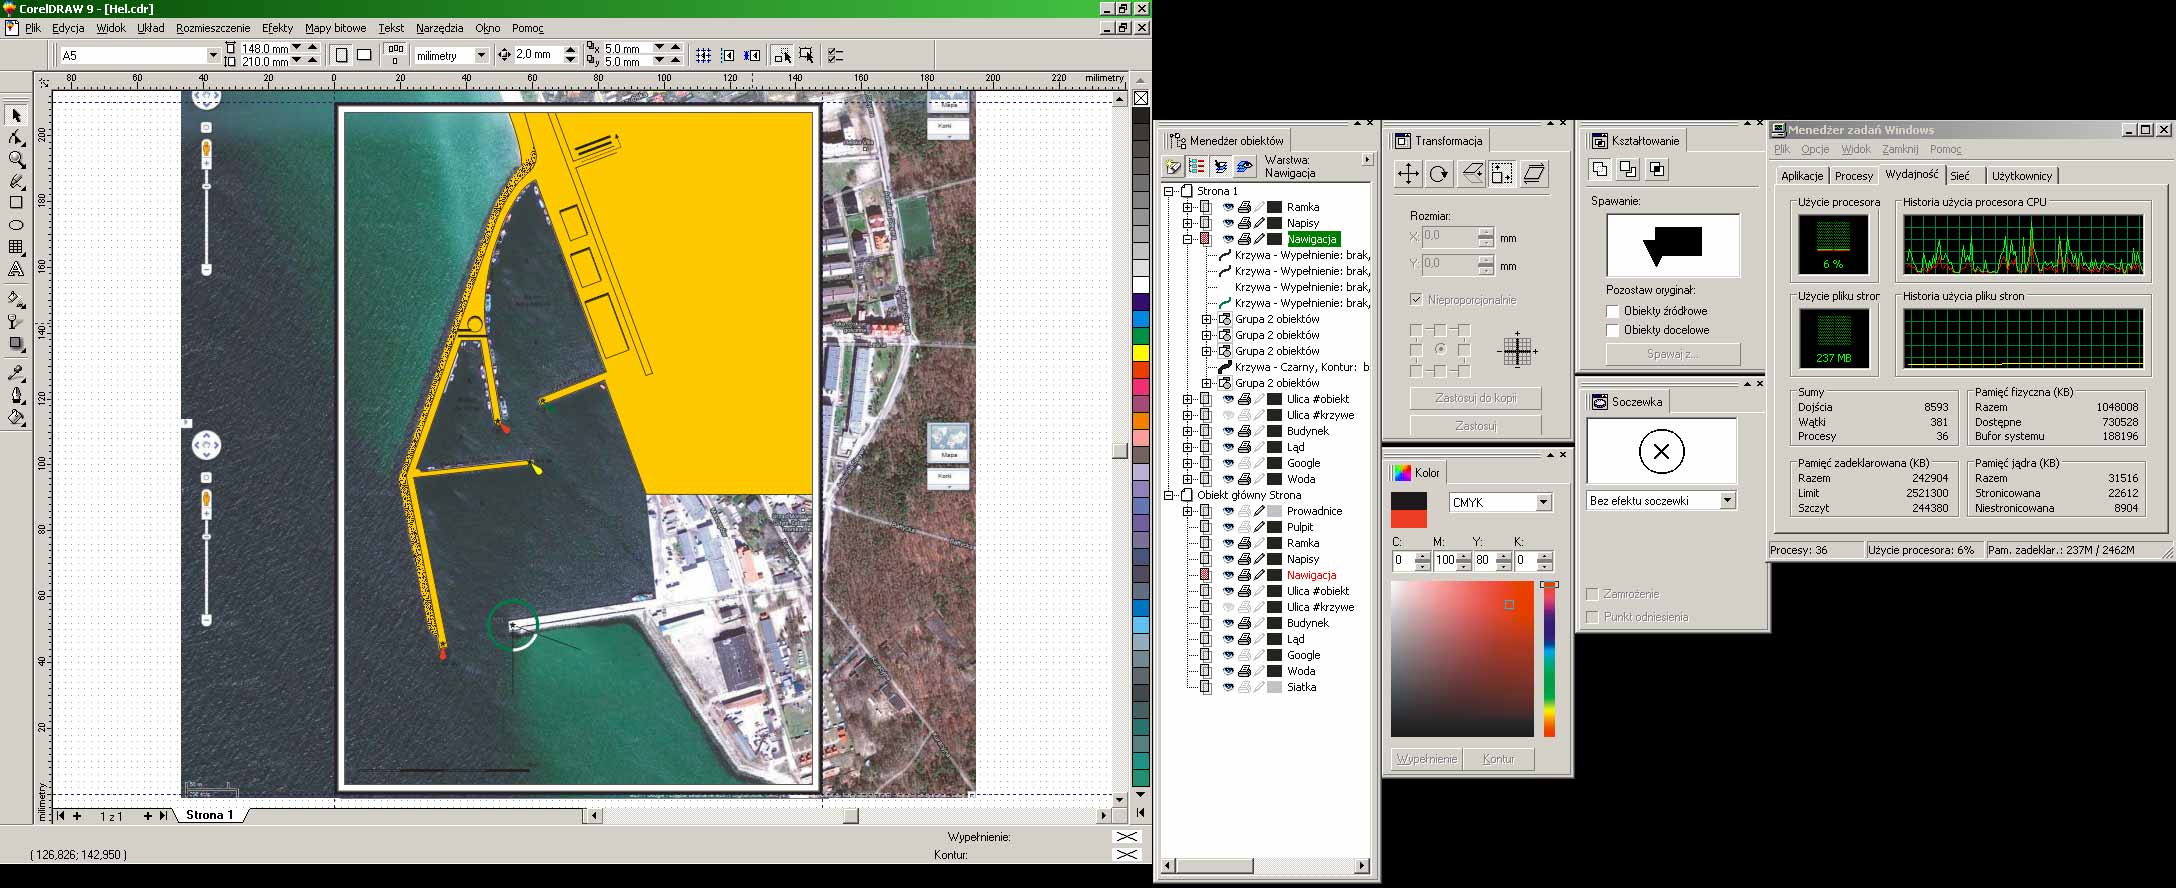The height and width of the screenshot is (888, 2176).
Task: Select the Text tool
Action: pyautogui.click(x=16, y=269)
